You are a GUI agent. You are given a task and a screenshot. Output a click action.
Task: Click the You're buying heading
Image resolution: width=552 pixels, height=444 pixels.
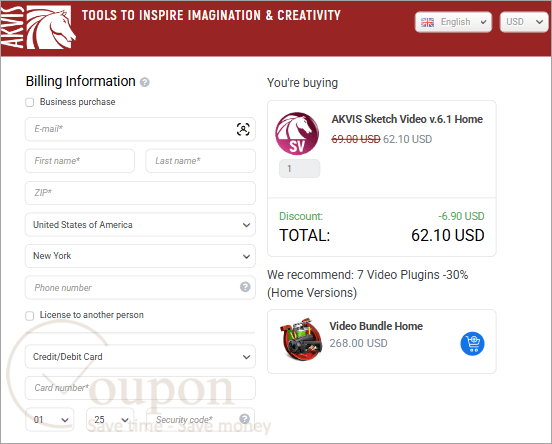click(x=302, y=83)
